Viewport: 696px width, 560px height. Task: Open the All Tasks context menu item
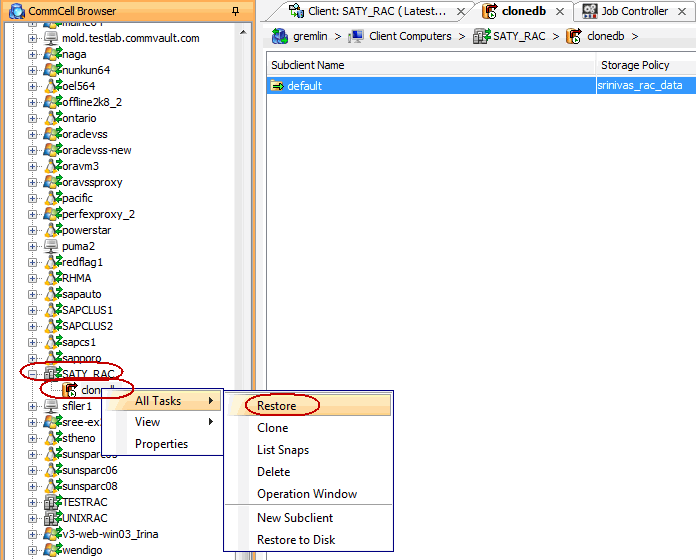click(162, 401)
